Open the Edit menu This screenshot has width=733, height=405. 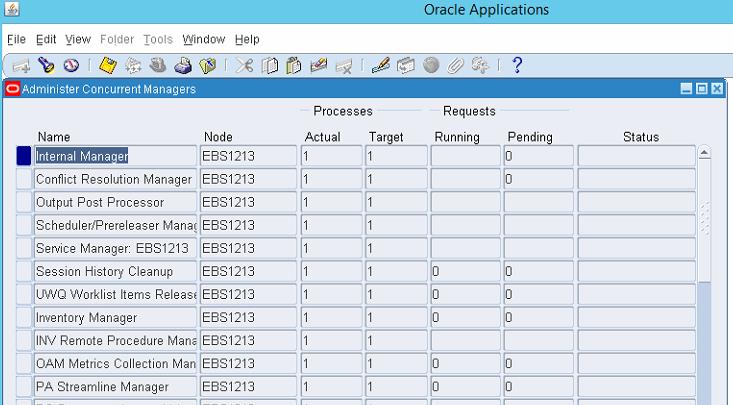coord(46,39)
